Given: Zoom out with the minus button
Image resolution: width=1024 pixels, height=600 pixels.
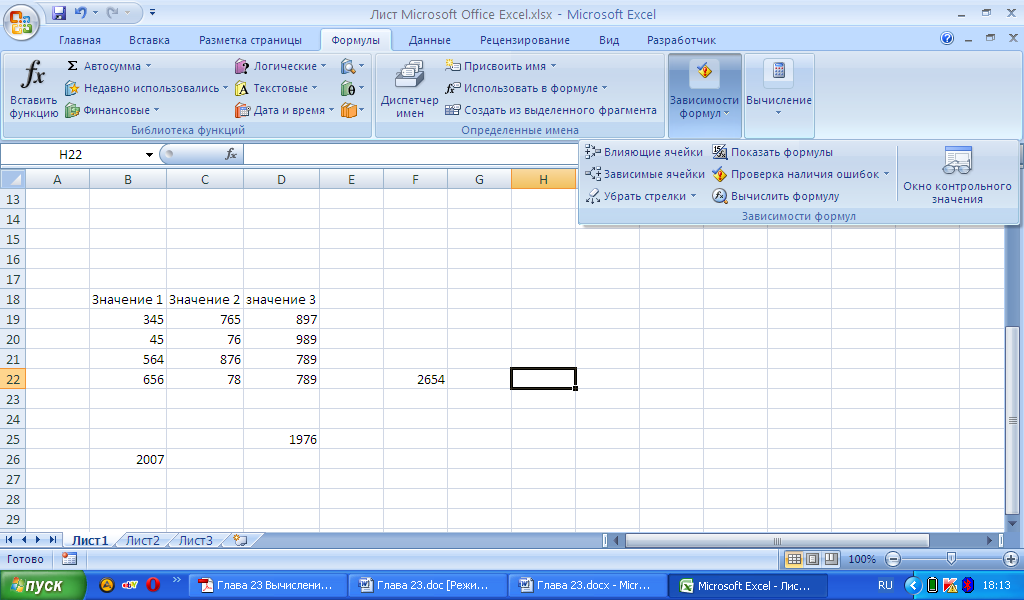Looking at the screenshot, I should [x=893, y=559].
